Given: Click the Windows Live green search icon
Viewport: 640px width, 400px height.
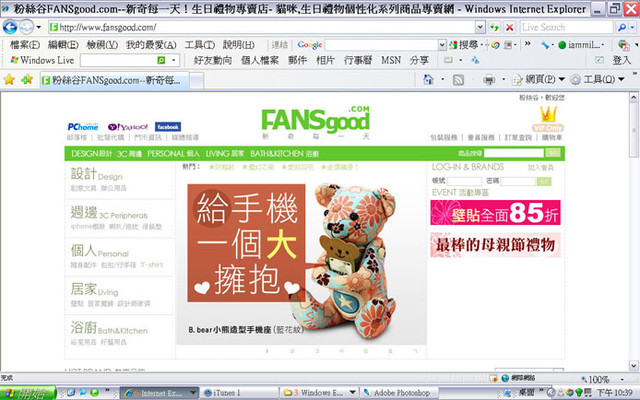Looking at the screenshot, I should click(161, 60).
